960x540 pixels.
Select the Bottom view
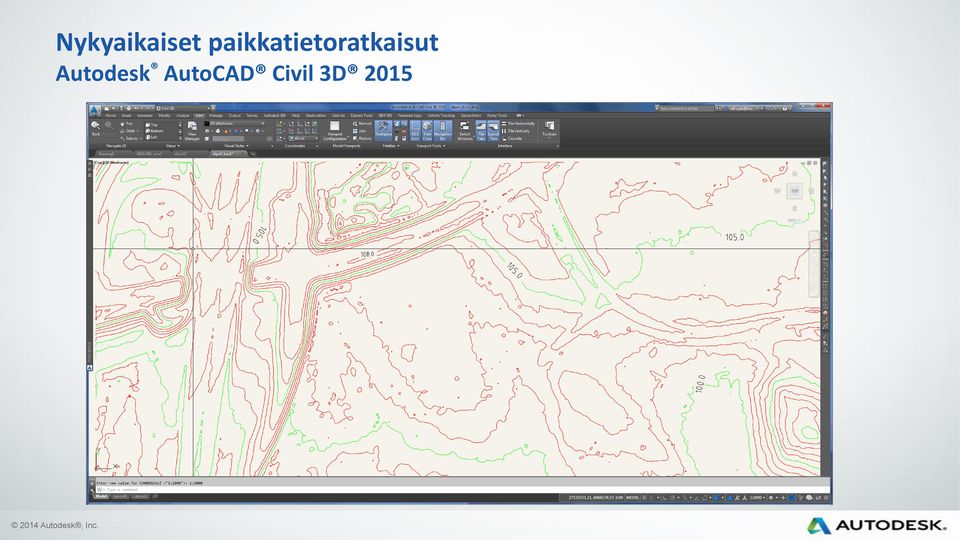[x=154, y=131]
